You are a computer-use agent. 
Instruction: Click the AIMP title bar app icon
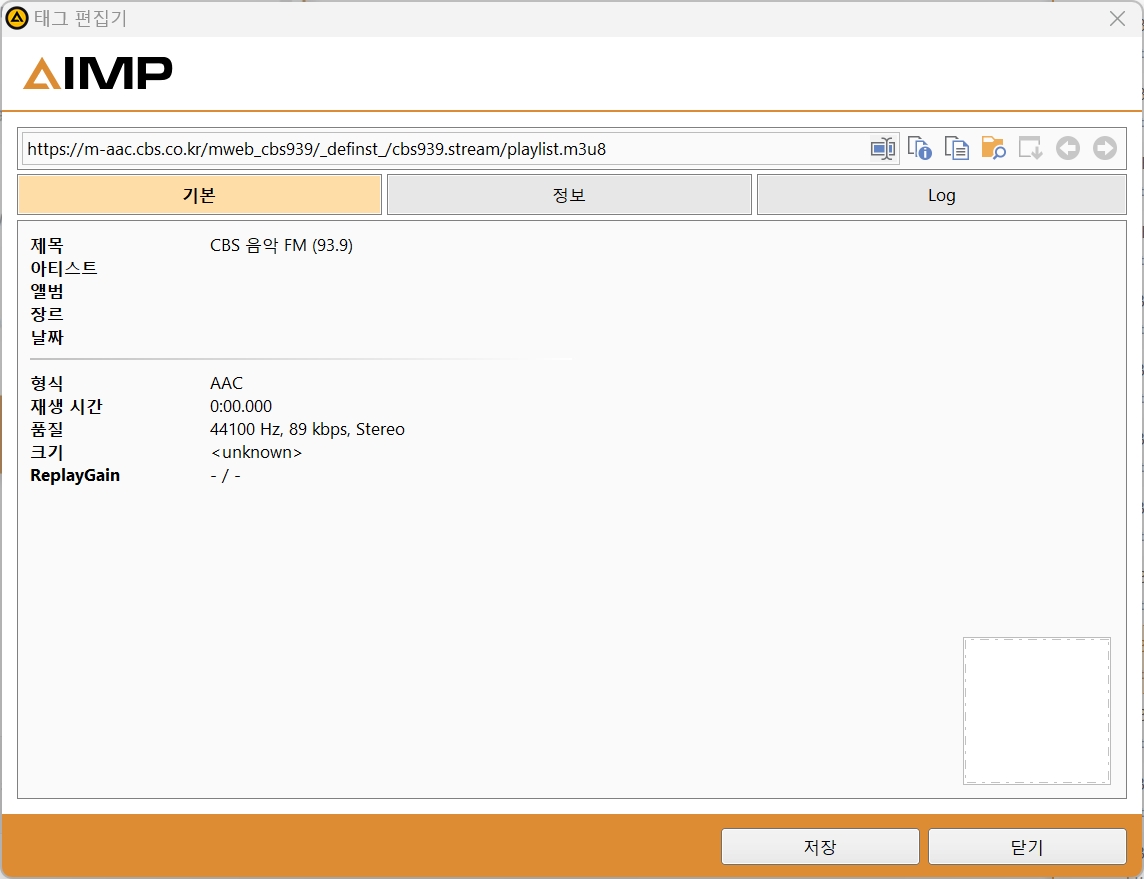(16, 18)
